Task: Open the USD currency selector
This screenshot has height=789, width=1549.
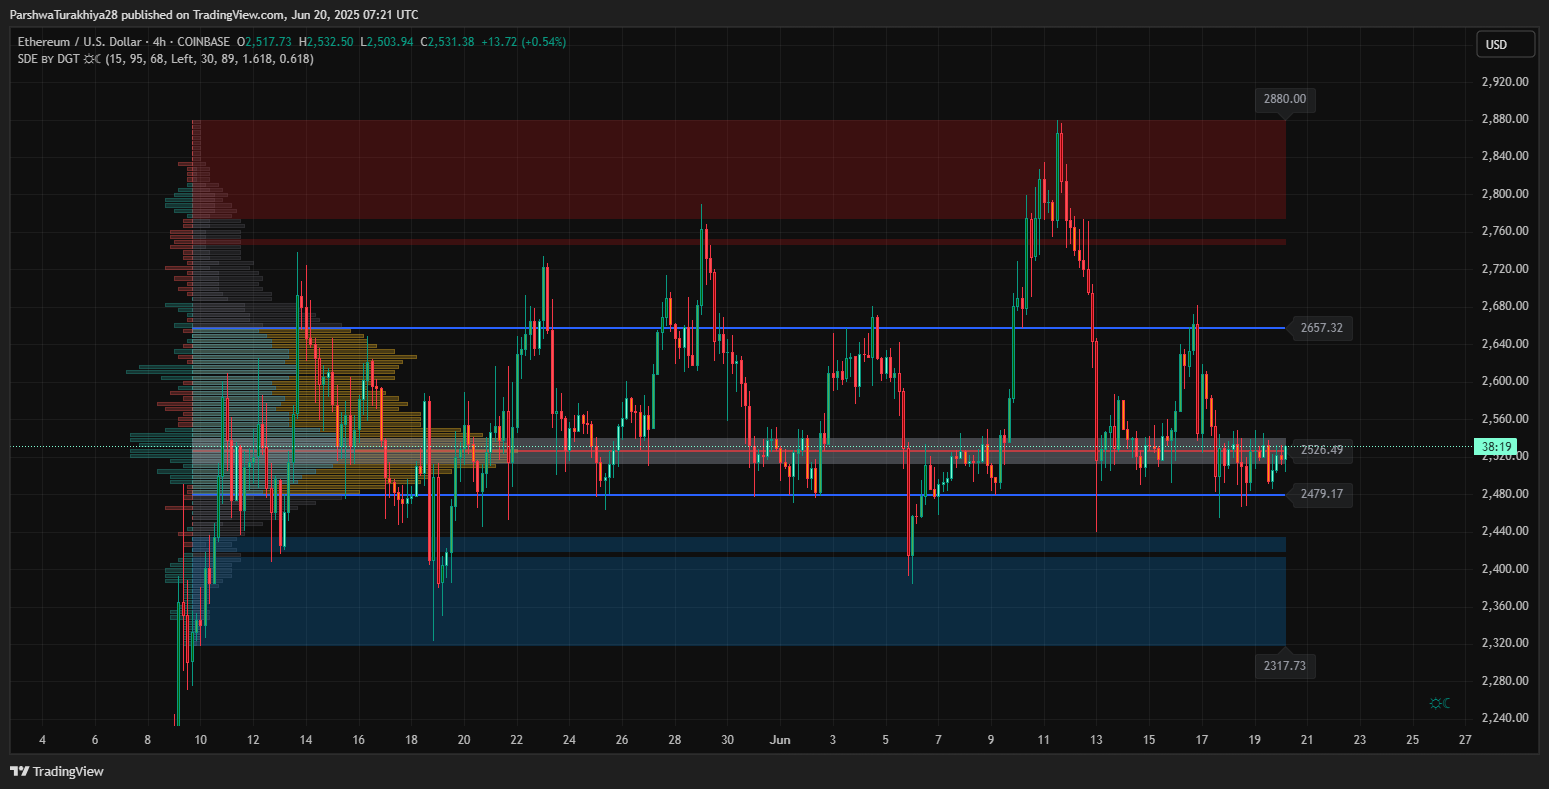Action: coord(1505,45)
